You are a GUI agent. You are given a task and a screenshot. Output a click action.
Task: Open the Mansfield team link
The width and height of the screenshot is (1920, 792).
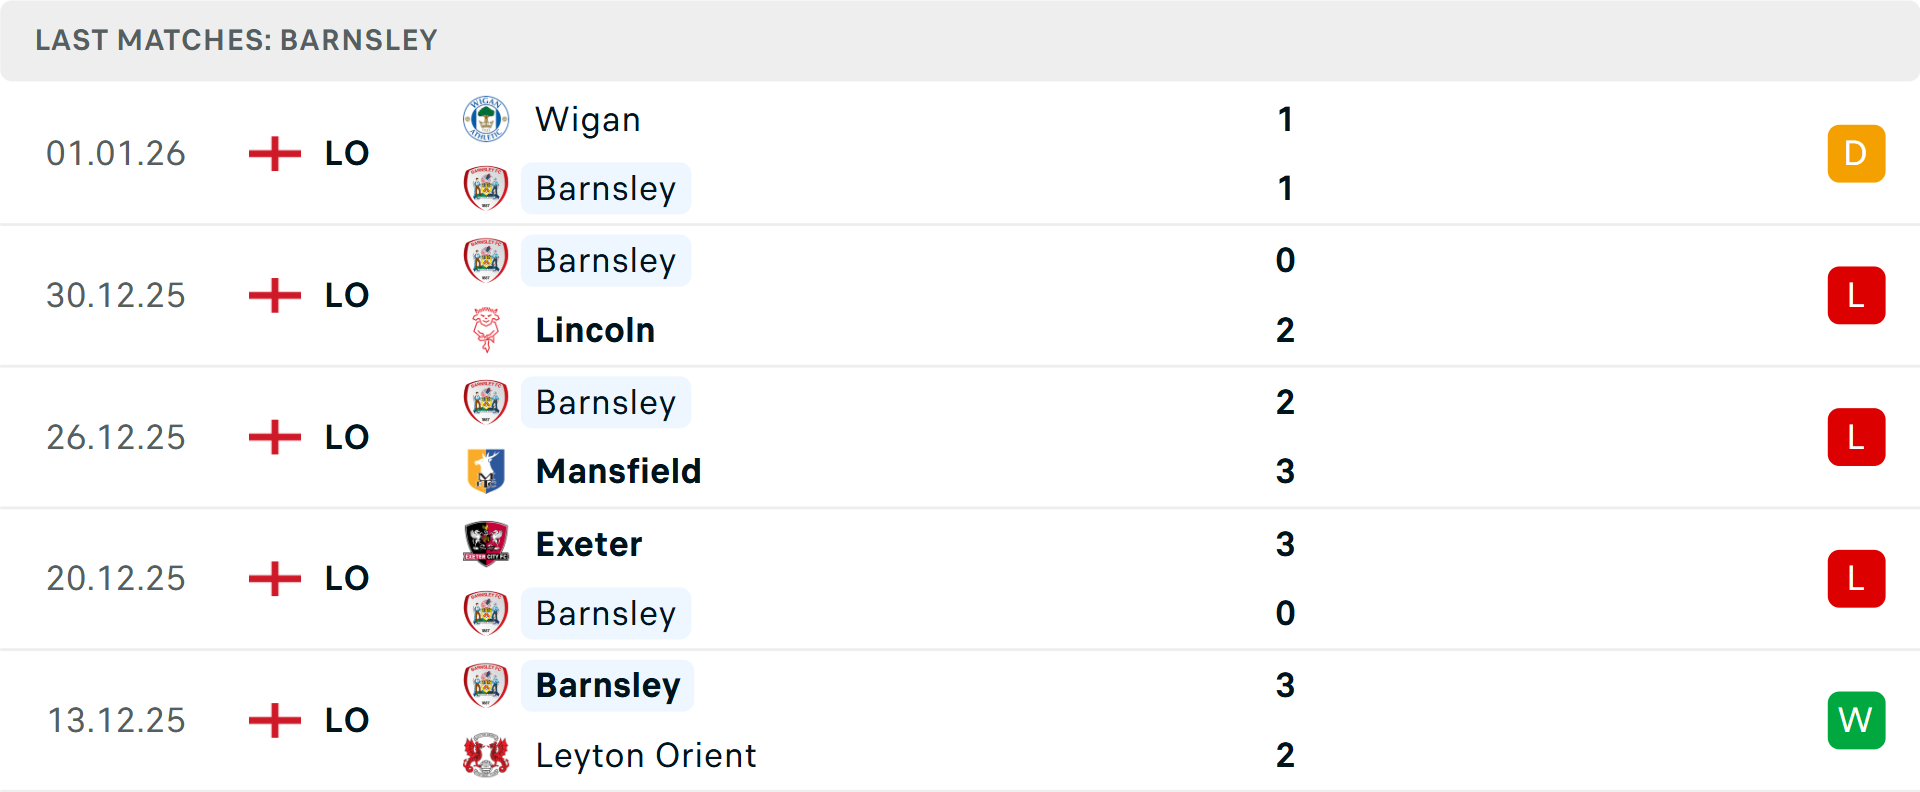(618, 471)
